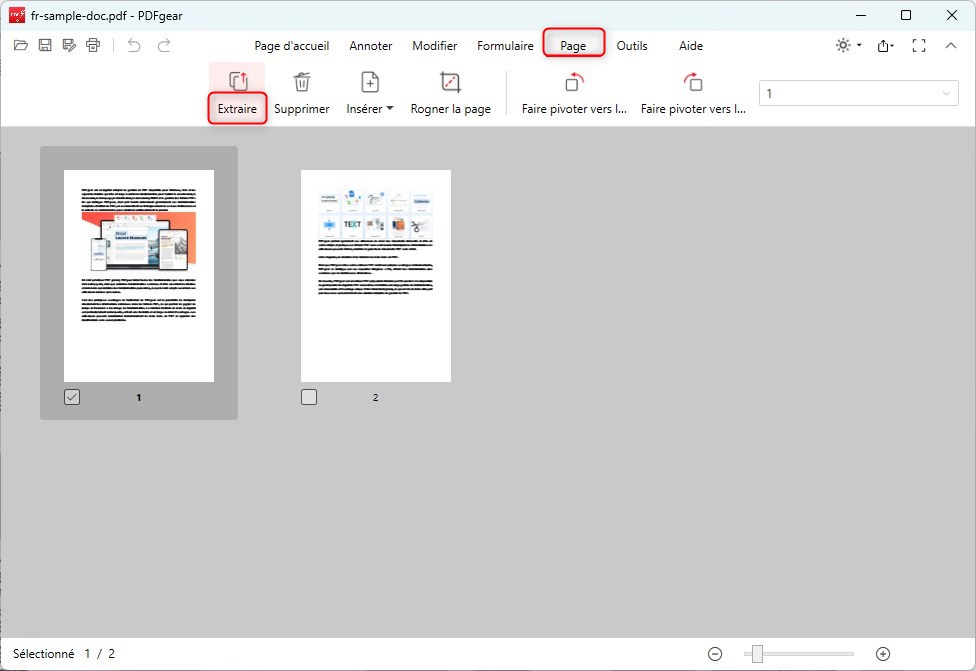Open the Rogner la page tool
The width and height of the screenshot is (976, 671).
[450, 92]
